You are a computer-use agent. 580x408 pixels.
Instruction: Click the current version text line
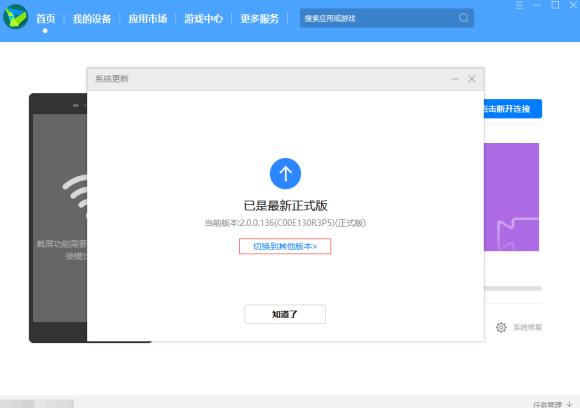[285, 223]
